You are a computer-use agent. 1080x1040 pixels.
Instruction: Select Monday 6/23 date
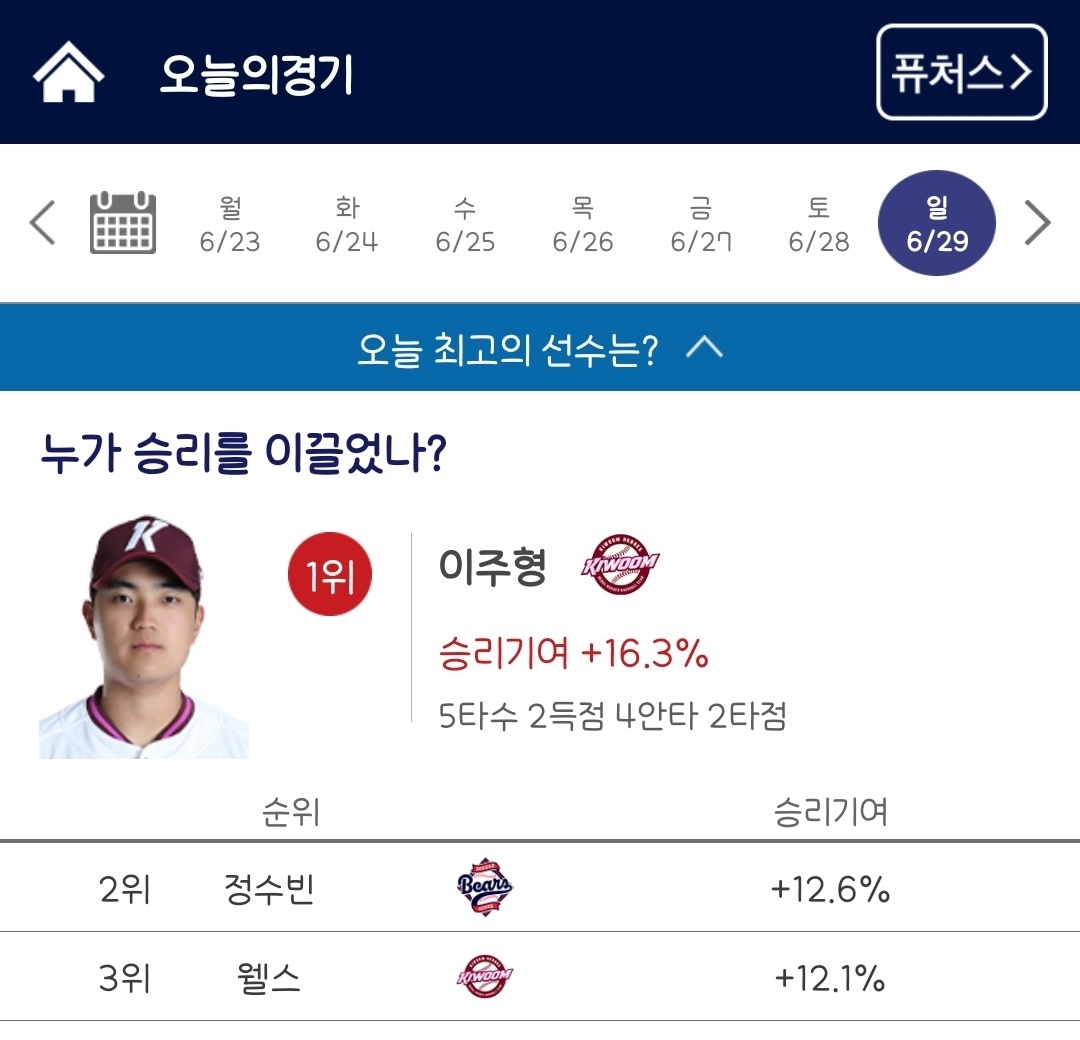coord(230,224)
